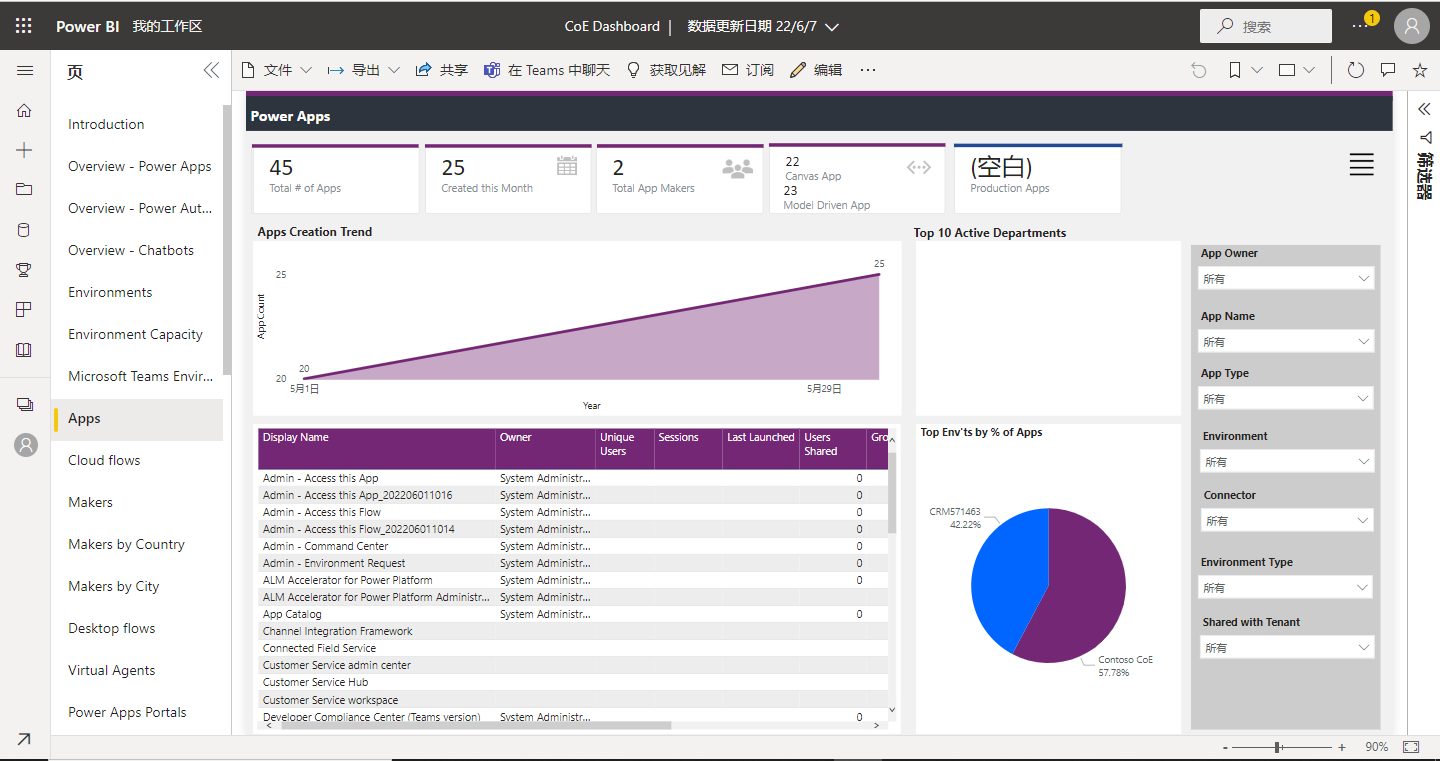Go to Home in left rail

pos(25,110)
